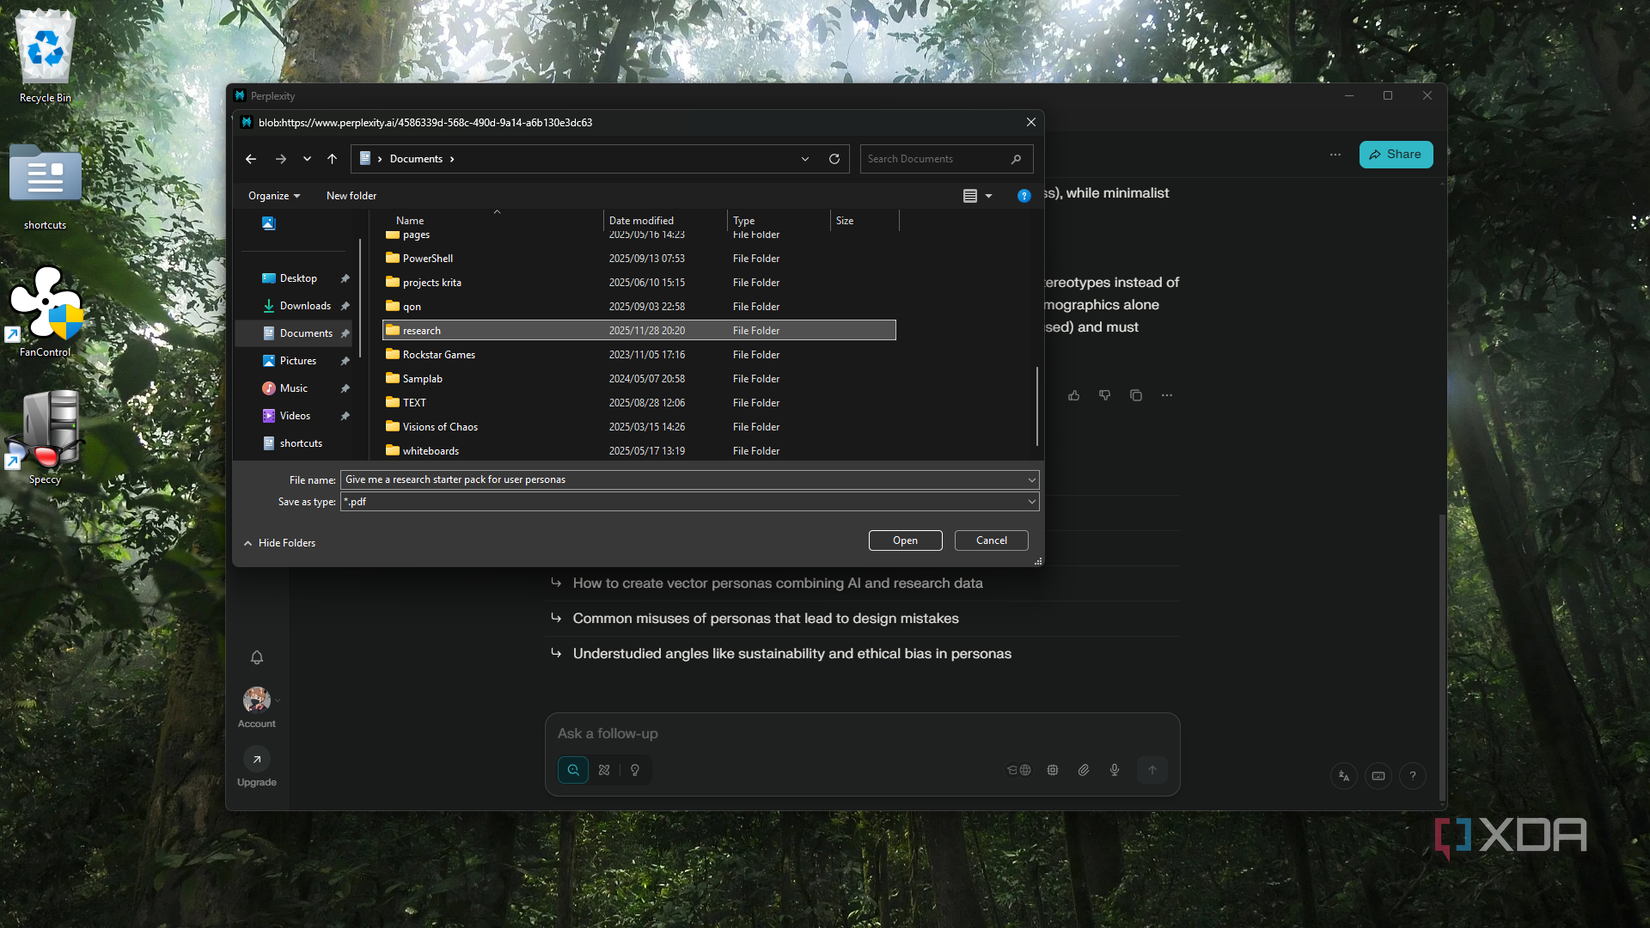Toggle Search mode in the ask bar

point(572,770)
